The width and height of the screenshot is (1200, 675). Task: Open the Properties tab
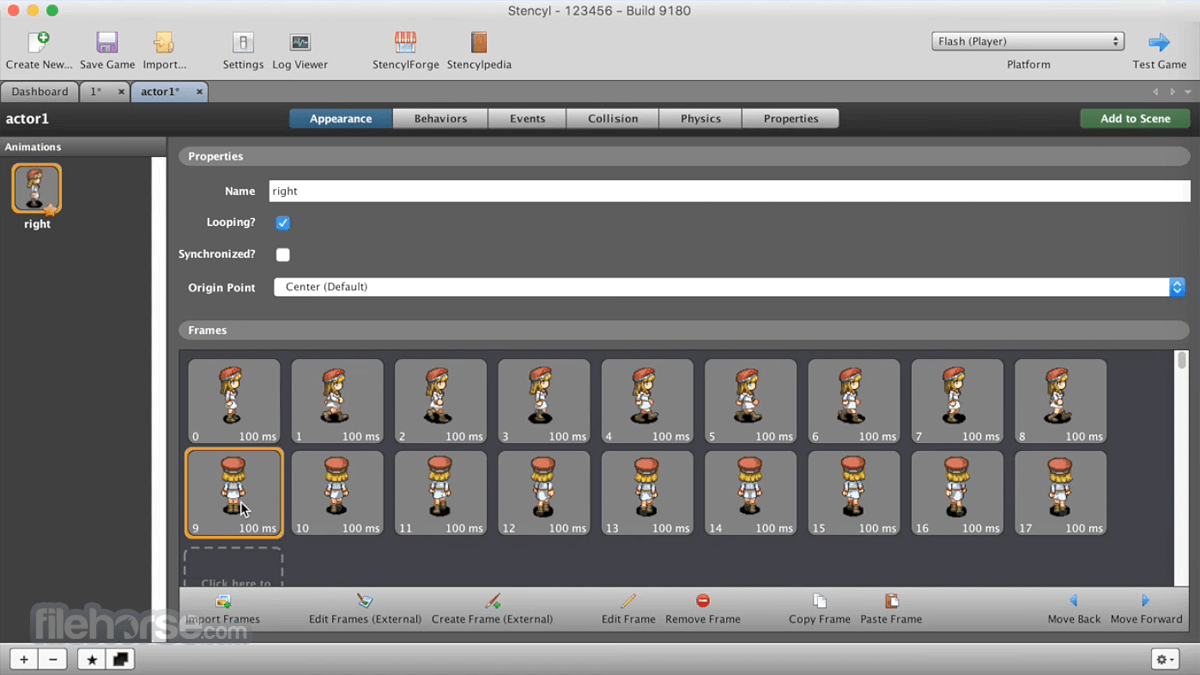[791, 119]
